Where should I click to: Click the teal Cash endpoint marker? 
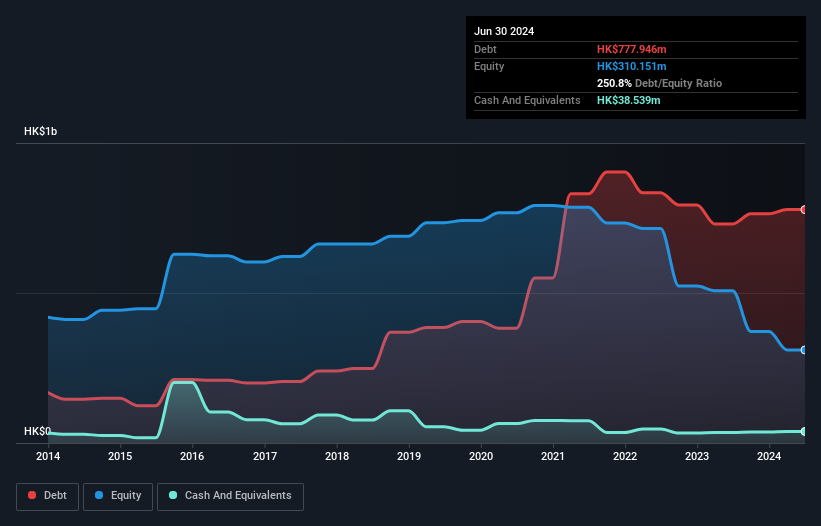(804, 431)
